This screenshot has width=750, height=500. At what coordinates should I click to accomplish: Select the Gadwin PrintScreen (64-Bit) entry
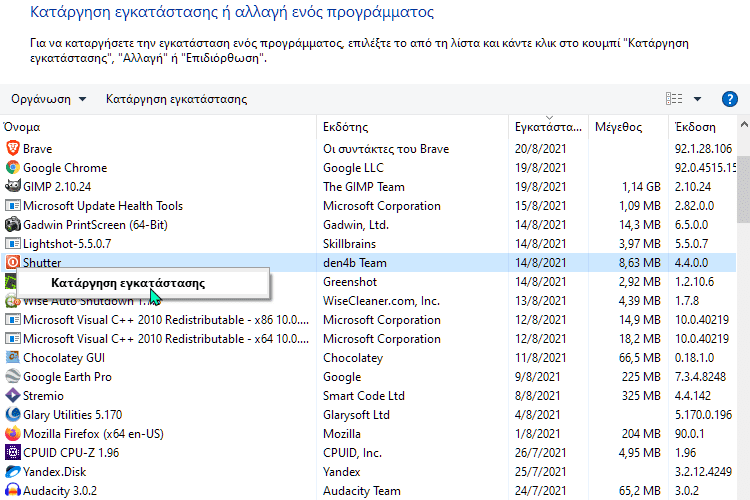pos(95,225)
